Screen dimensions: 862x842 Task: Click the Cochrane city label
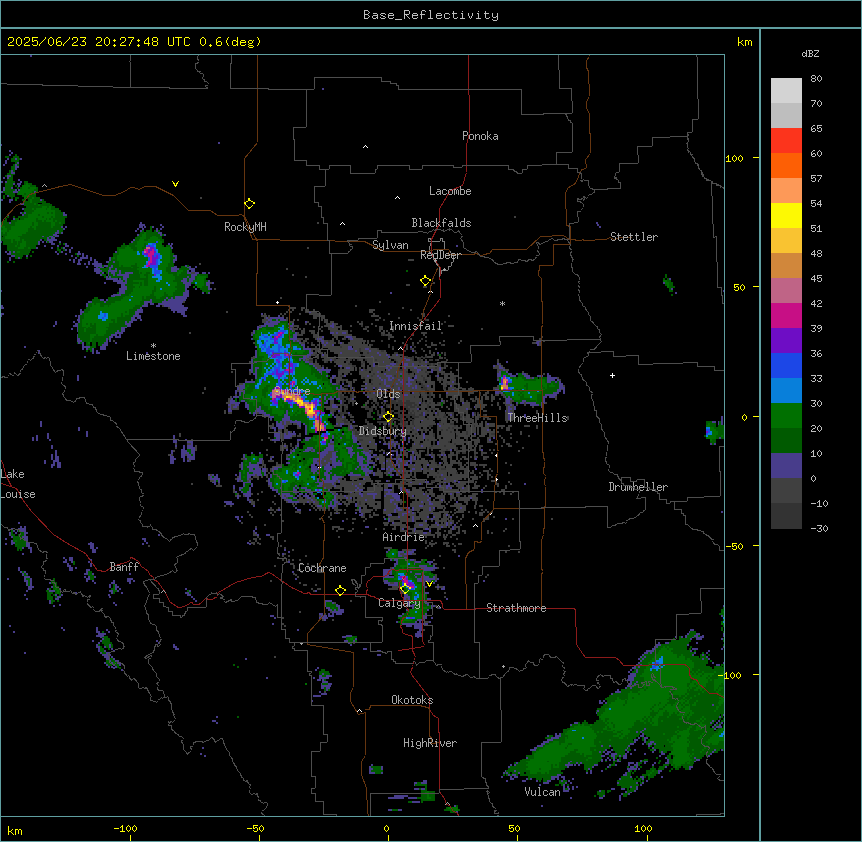tap(322, 568)
